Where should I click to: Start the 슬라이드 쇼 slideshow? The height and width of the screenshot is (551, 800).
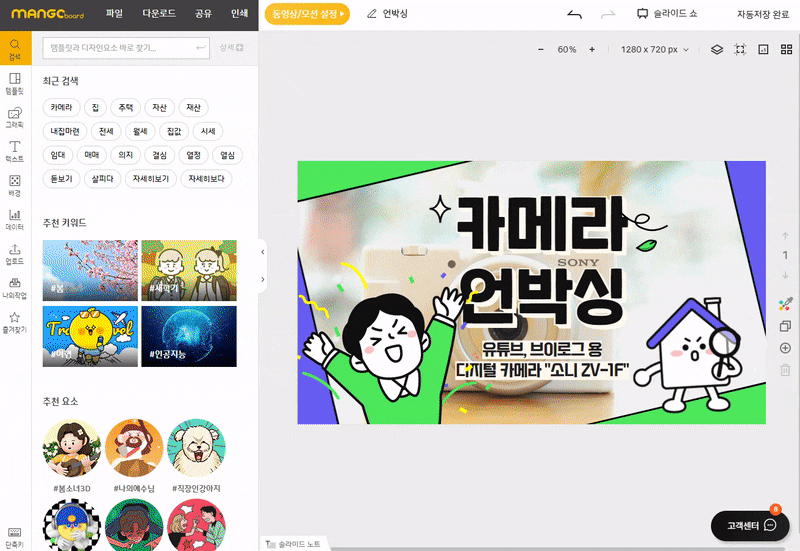(667, 14)
